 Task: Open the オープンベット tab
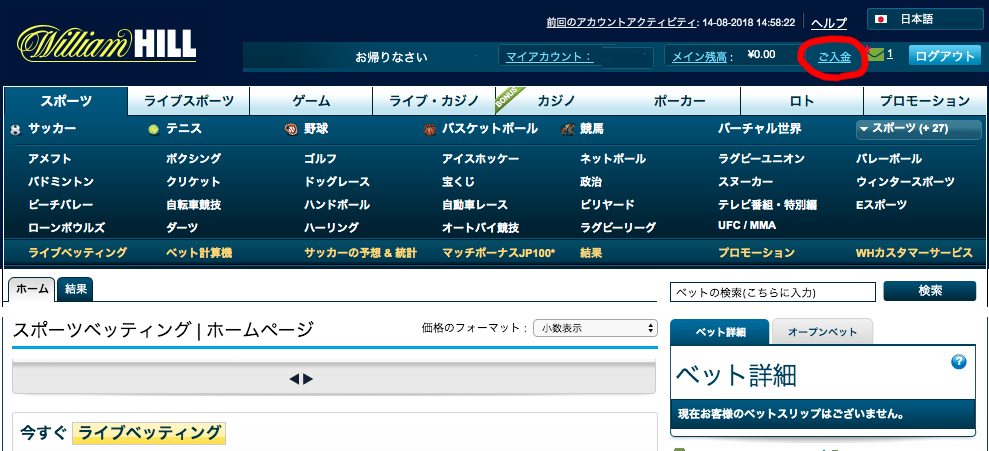tap(821, 331)
